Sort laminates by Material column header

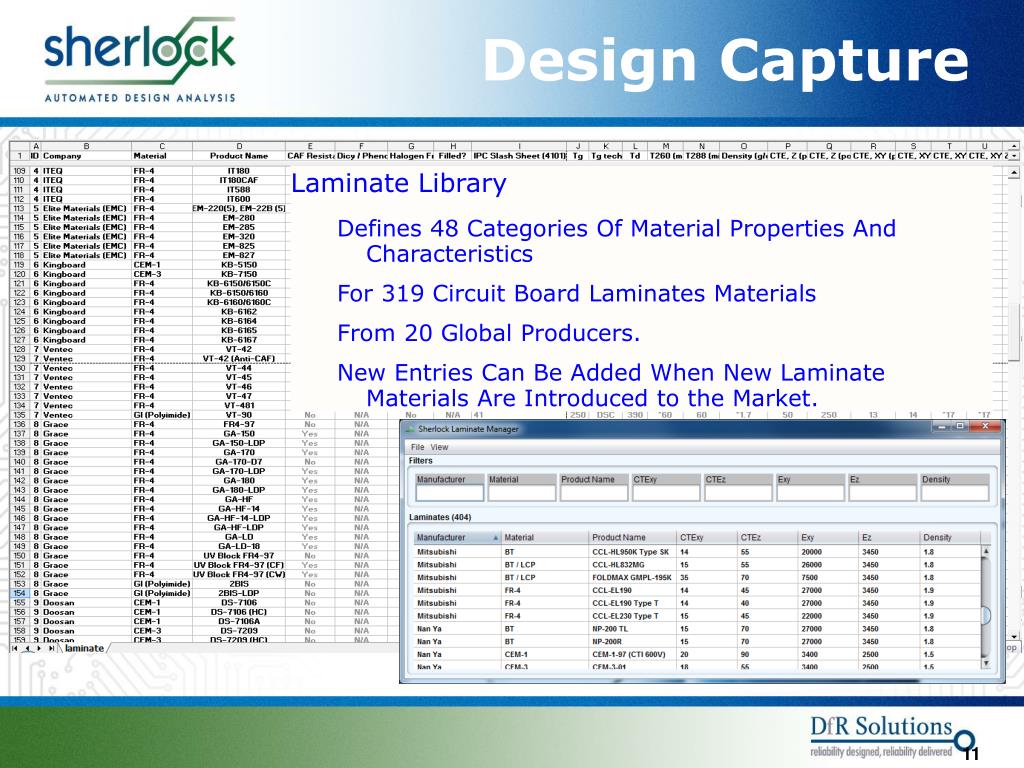544,537
